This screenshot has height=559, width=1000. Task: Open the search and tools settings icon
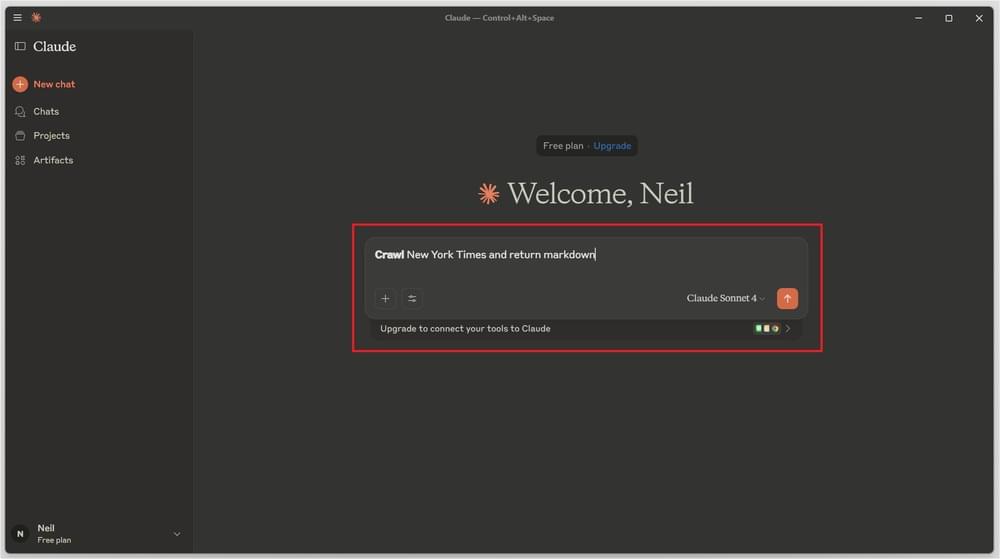pyautogui.click(x=412, y=298)
